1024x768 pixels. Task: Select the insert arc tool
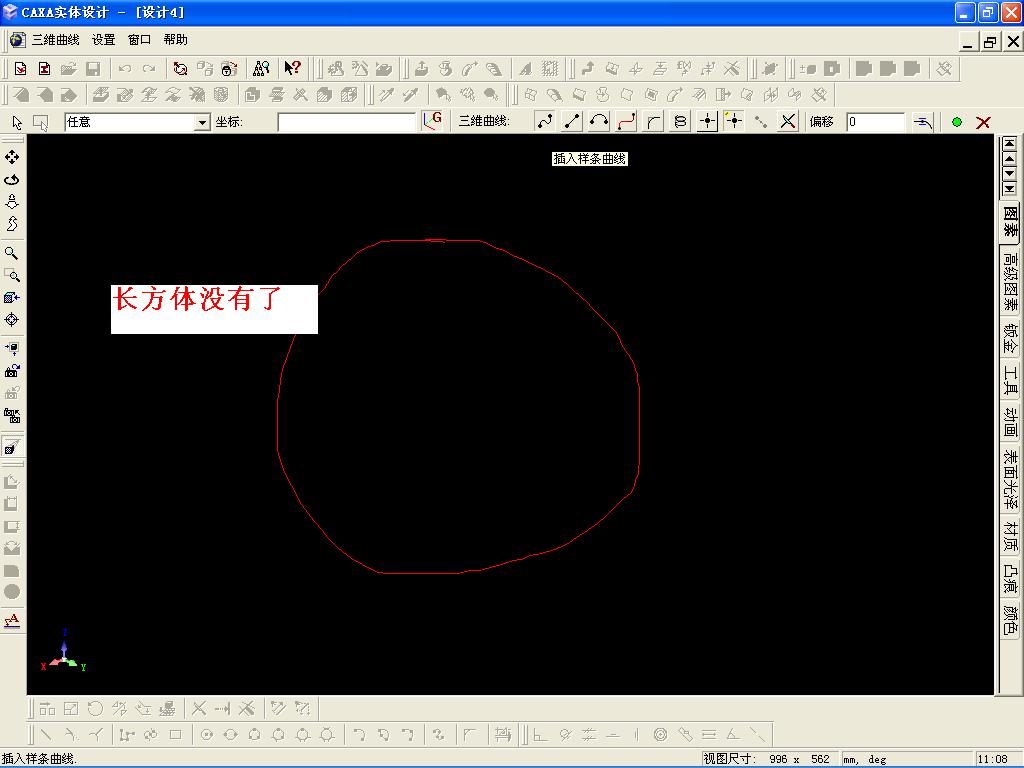(599, 121)
